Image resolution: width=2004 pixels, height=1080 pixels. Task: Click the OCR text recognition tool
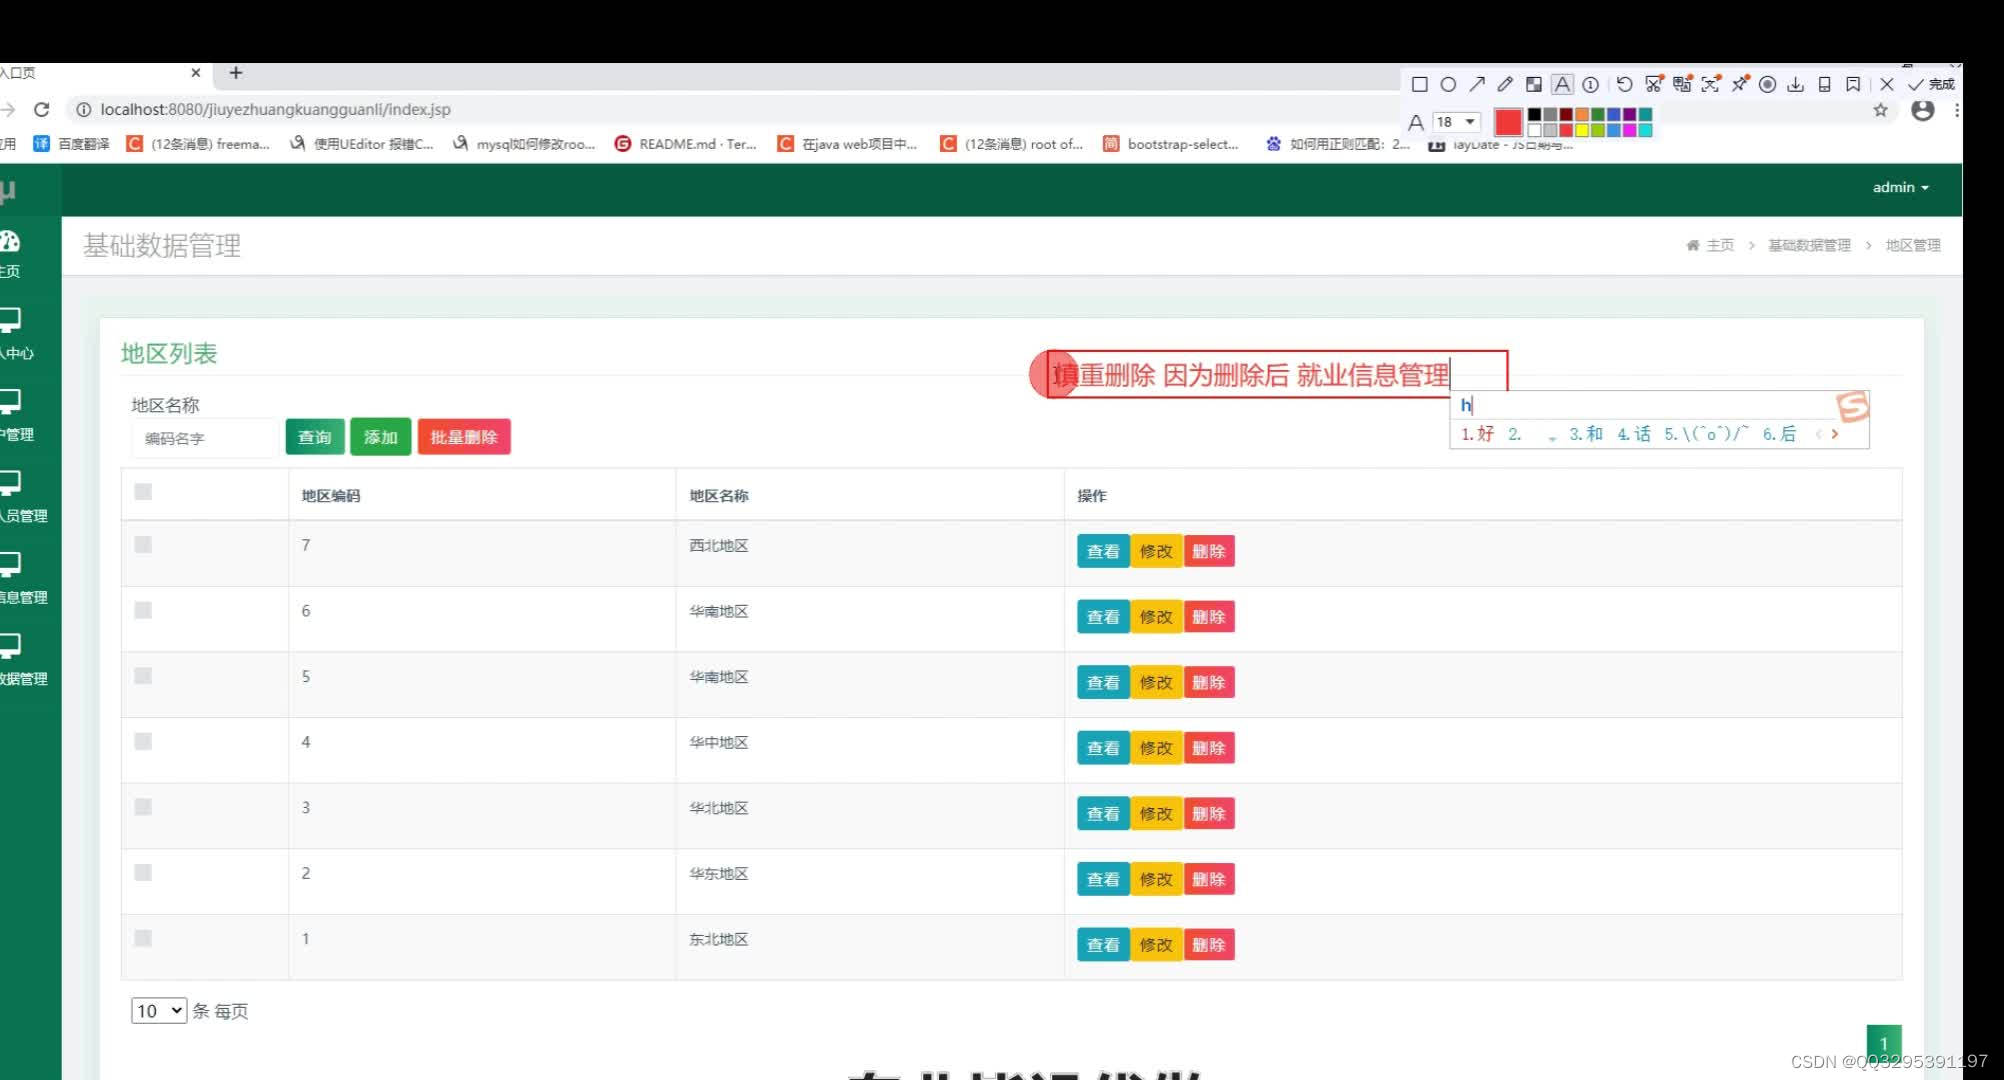point(1711,84)
